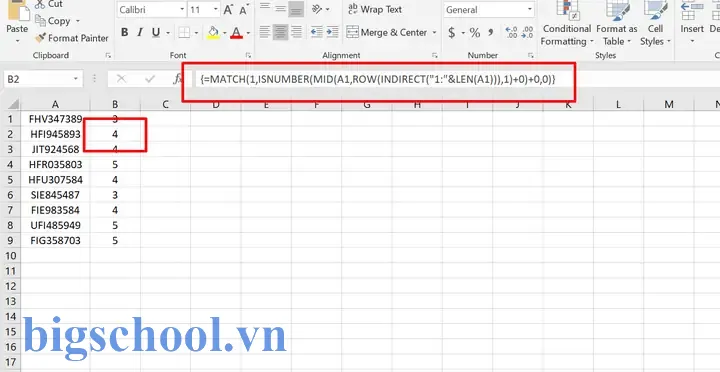This screenshot has height=372, width=720.
Task: Expand the Paste options arrow
Action: [x=17, y=41]
